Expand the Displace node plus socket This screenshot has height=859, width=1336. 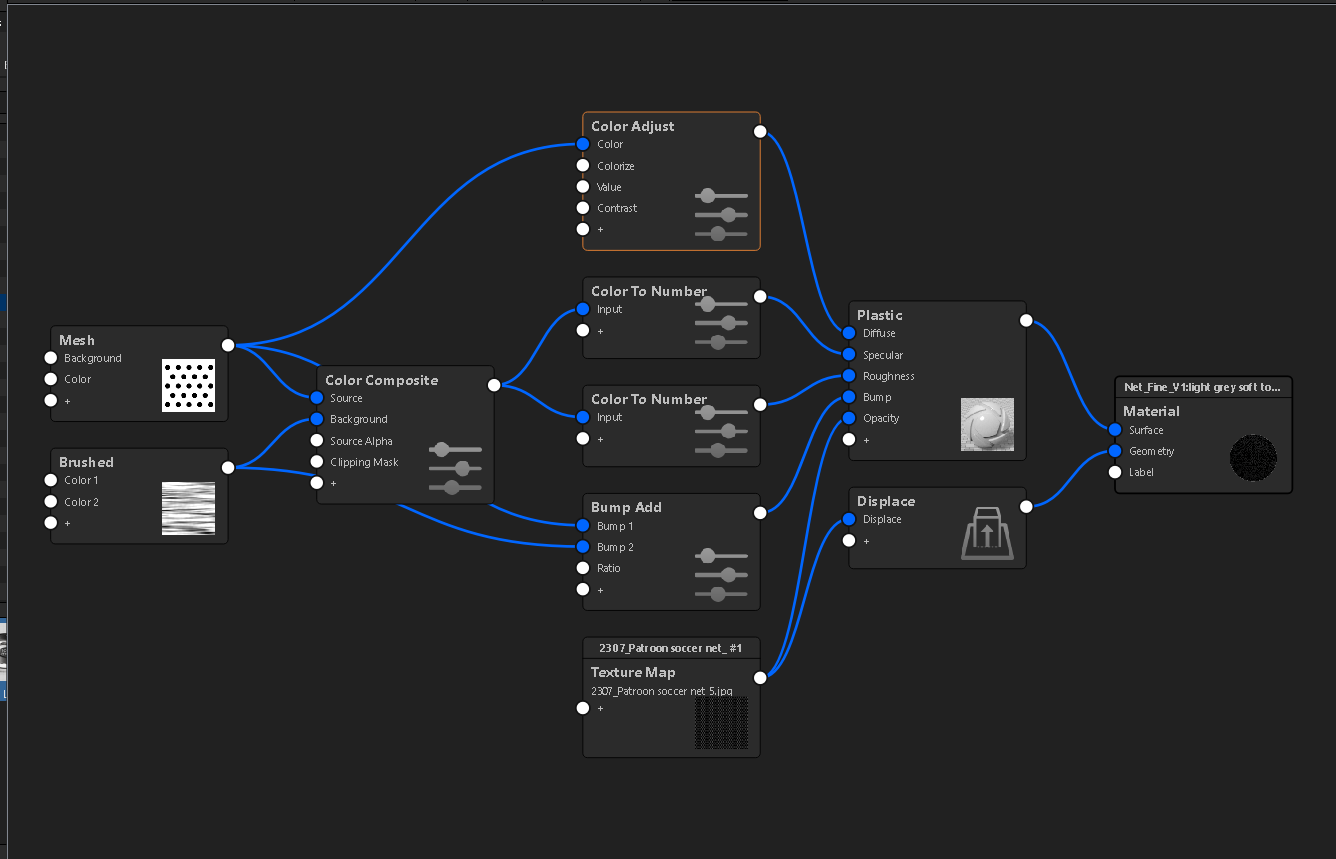tap(849, 541)
